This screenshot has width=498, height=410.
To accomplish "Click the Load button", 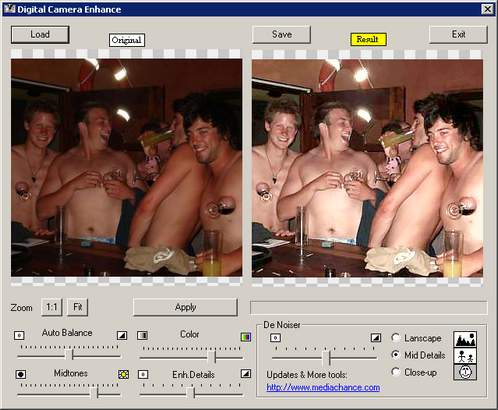I will (40, 35).
